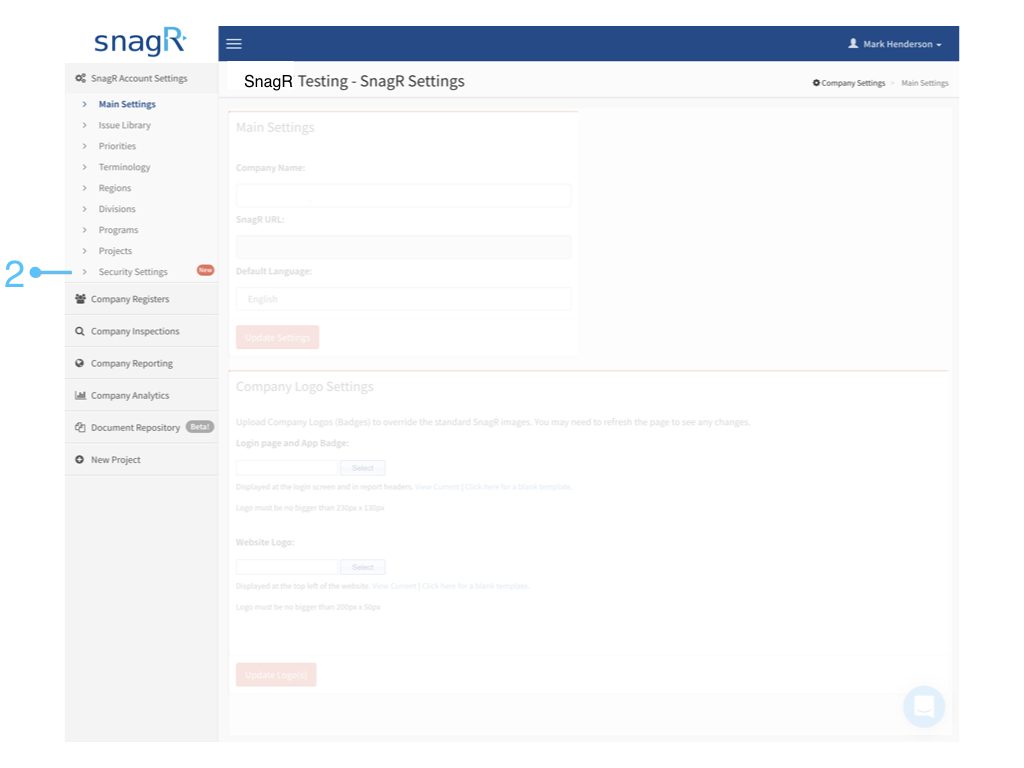Click the people icon for Company Registers
1024x768 pixels.
pyautogui.click(x=80, y=298)
